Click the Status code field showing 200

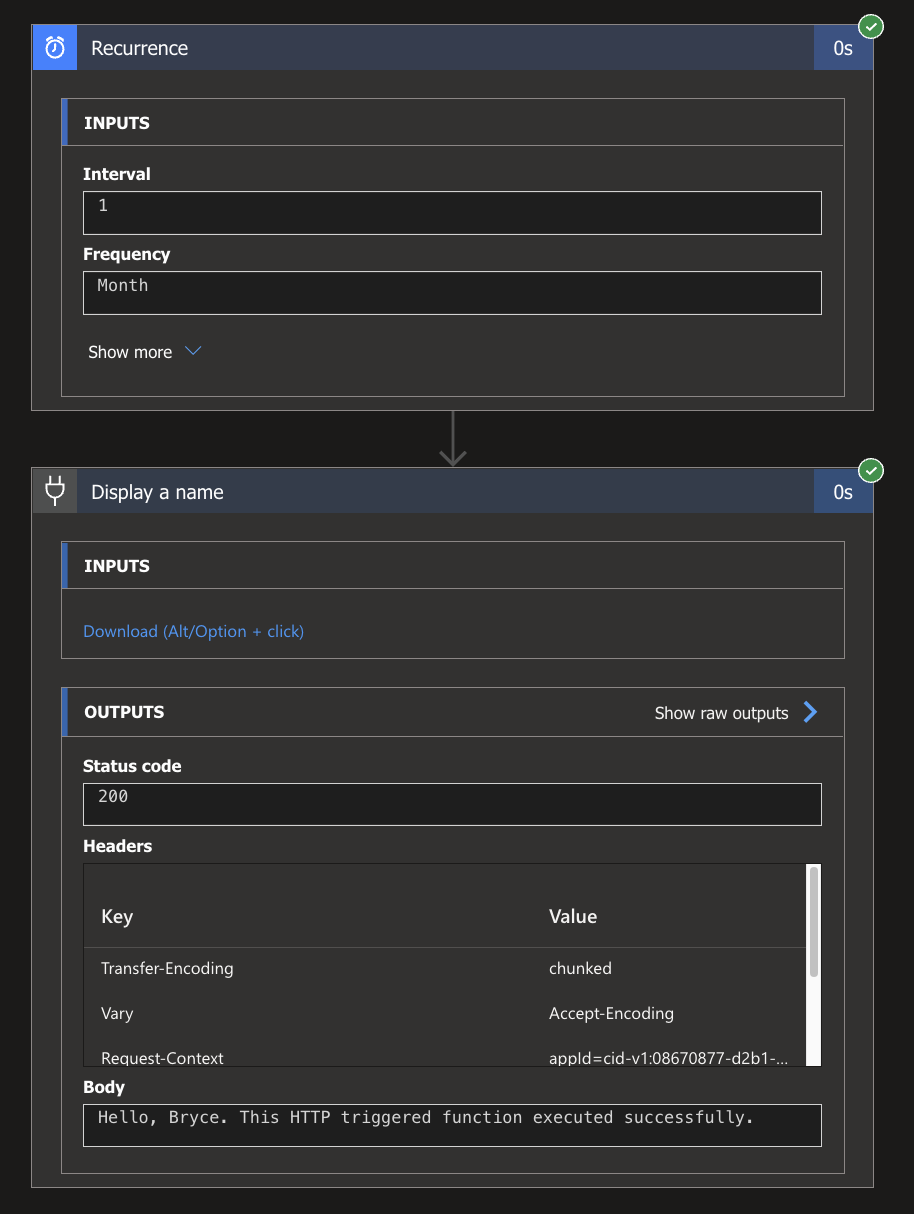coord(452,804)
